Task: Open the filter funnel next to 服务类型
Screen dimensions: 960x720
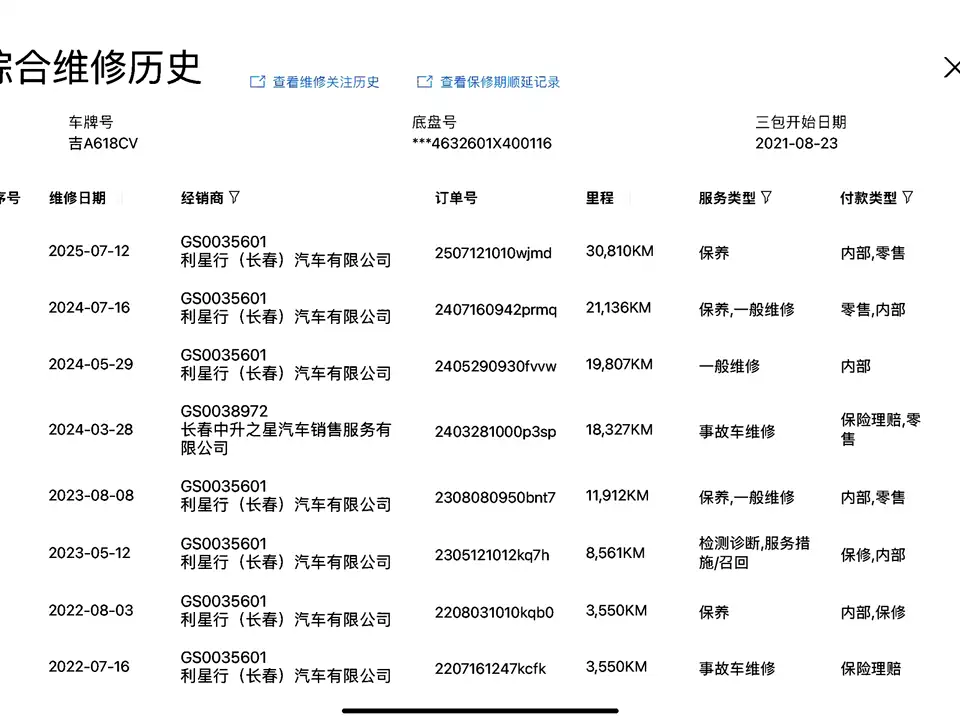Action: tap(766, 197)
